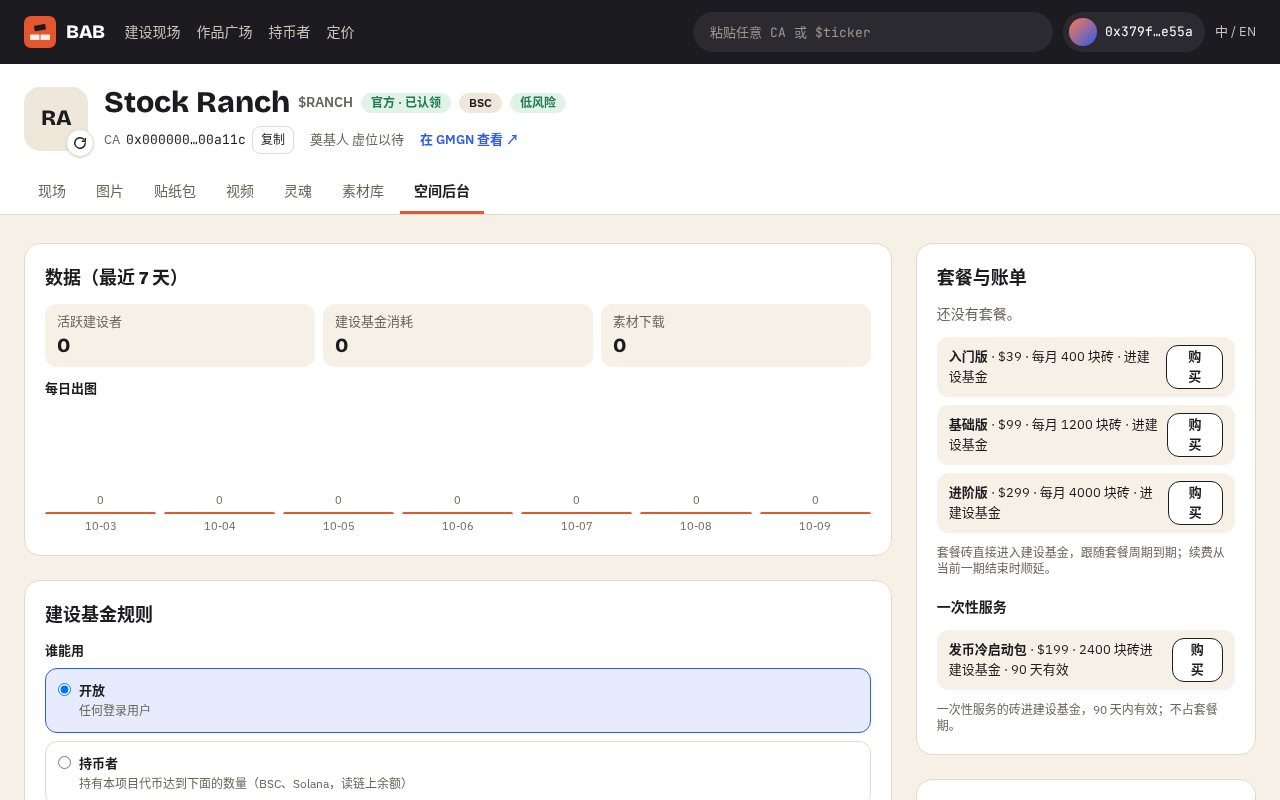Open 建设现场 in the top navigation
The image size is (1280, 800).
tap(153, 32)
